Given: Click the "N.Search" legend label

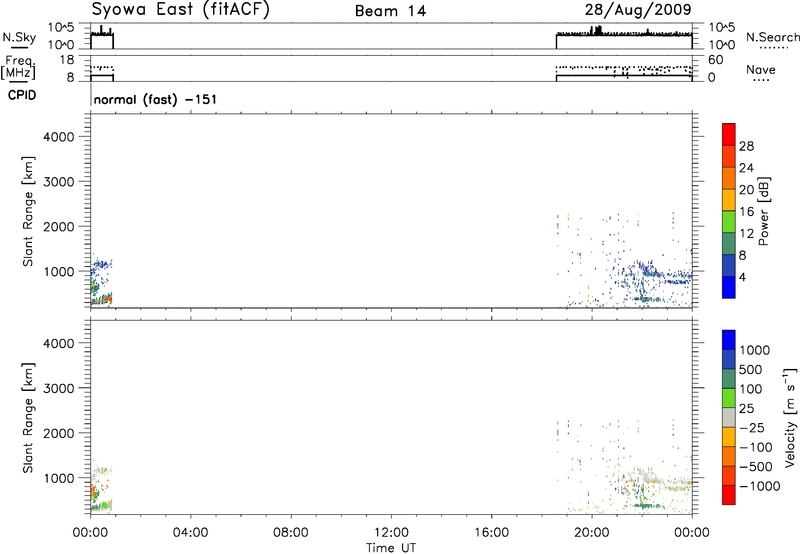Looking at the screenshot, I should pyautogui.click(x=772, y=37).
